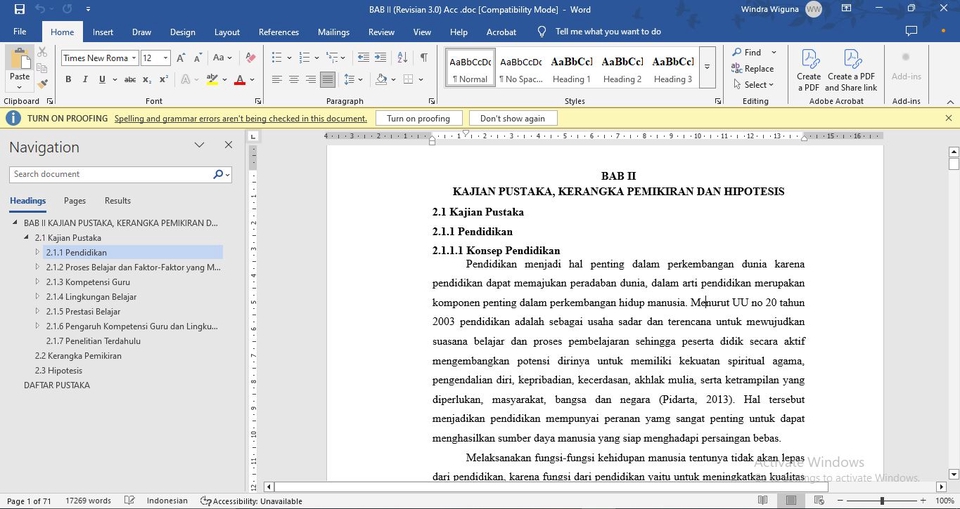
Task: Click the zoom slider in status bar
Action: click(x=882, y=500)
